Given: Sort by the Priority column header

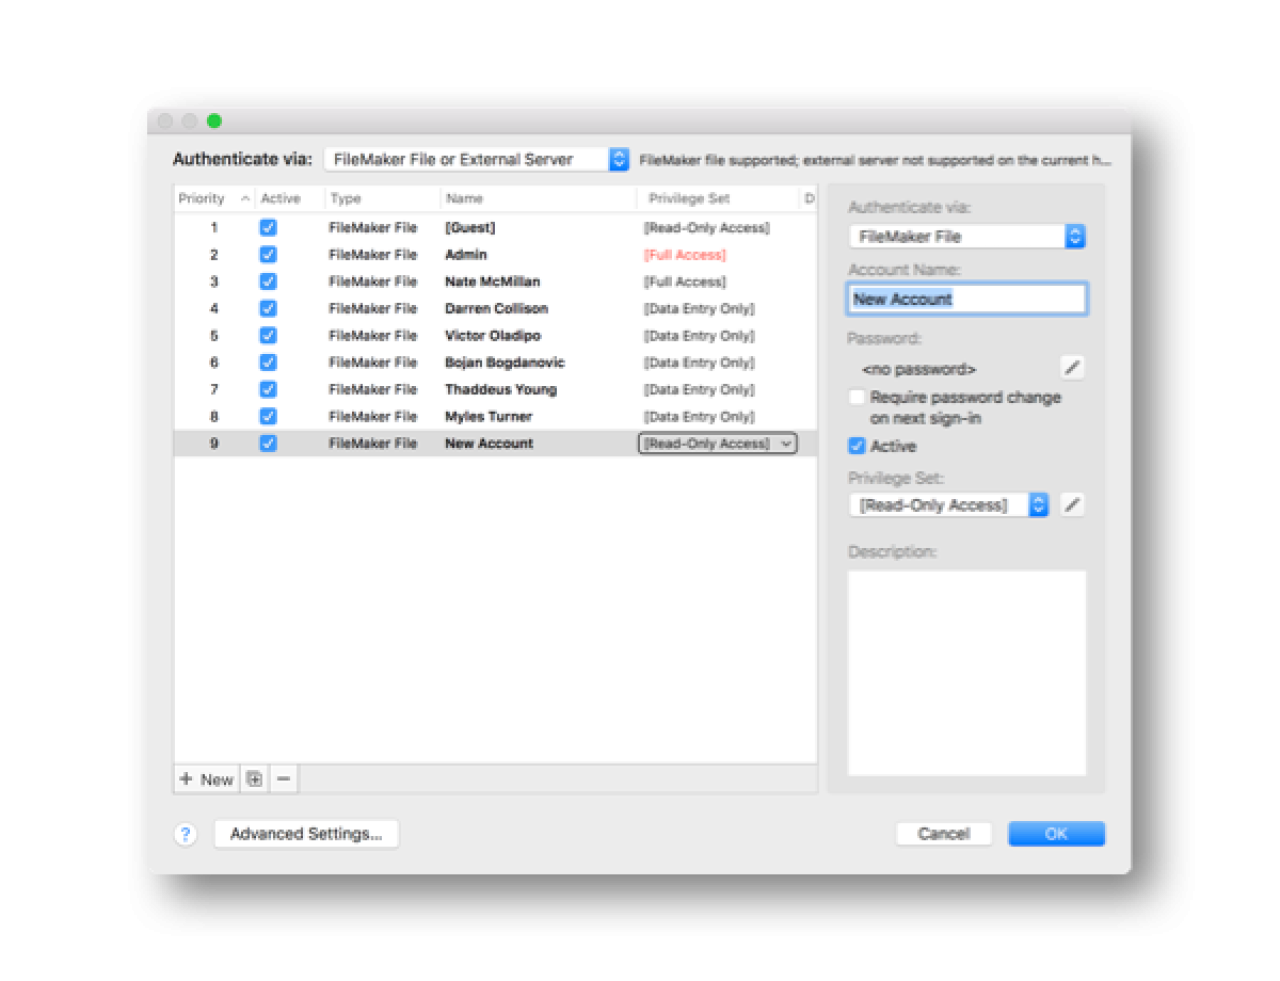Looking at the screenshot, I should click(x=213, y=199).
